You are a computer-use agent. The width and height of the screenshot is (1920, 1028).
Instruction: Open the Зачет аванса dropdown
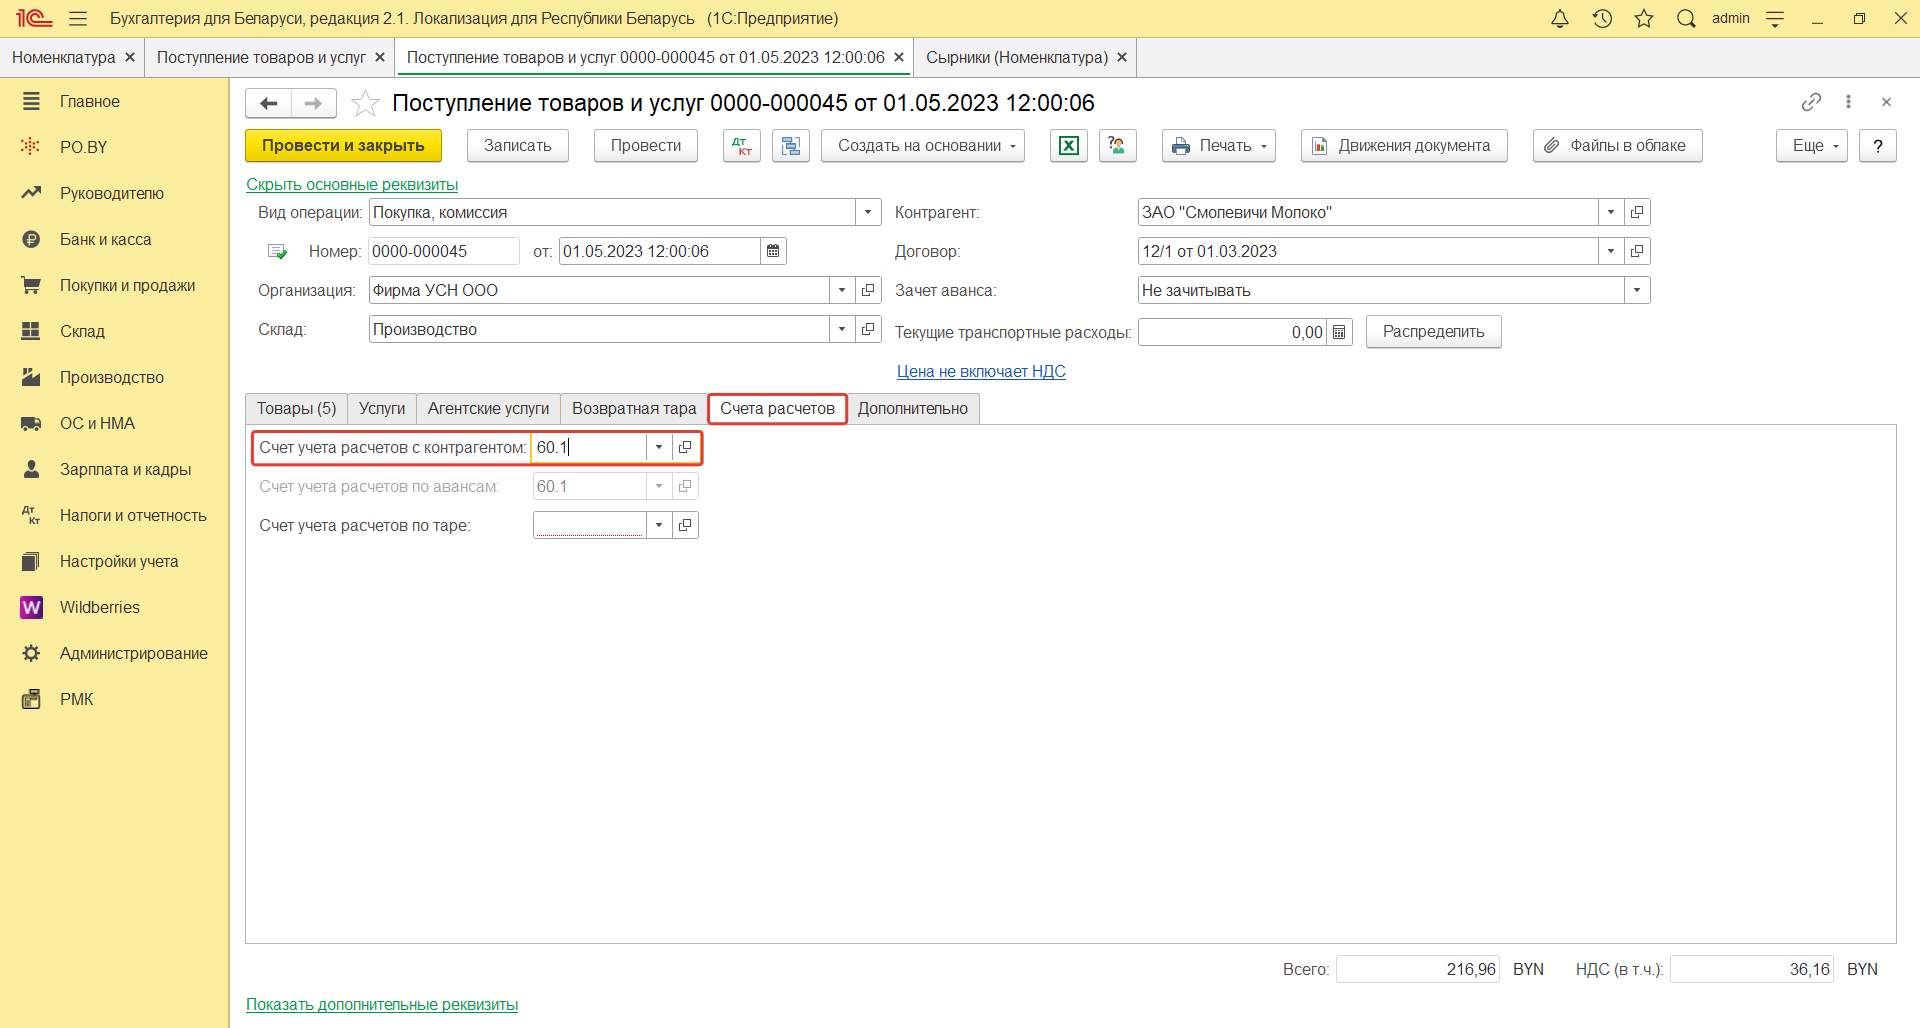click(x=1636, y=290)
